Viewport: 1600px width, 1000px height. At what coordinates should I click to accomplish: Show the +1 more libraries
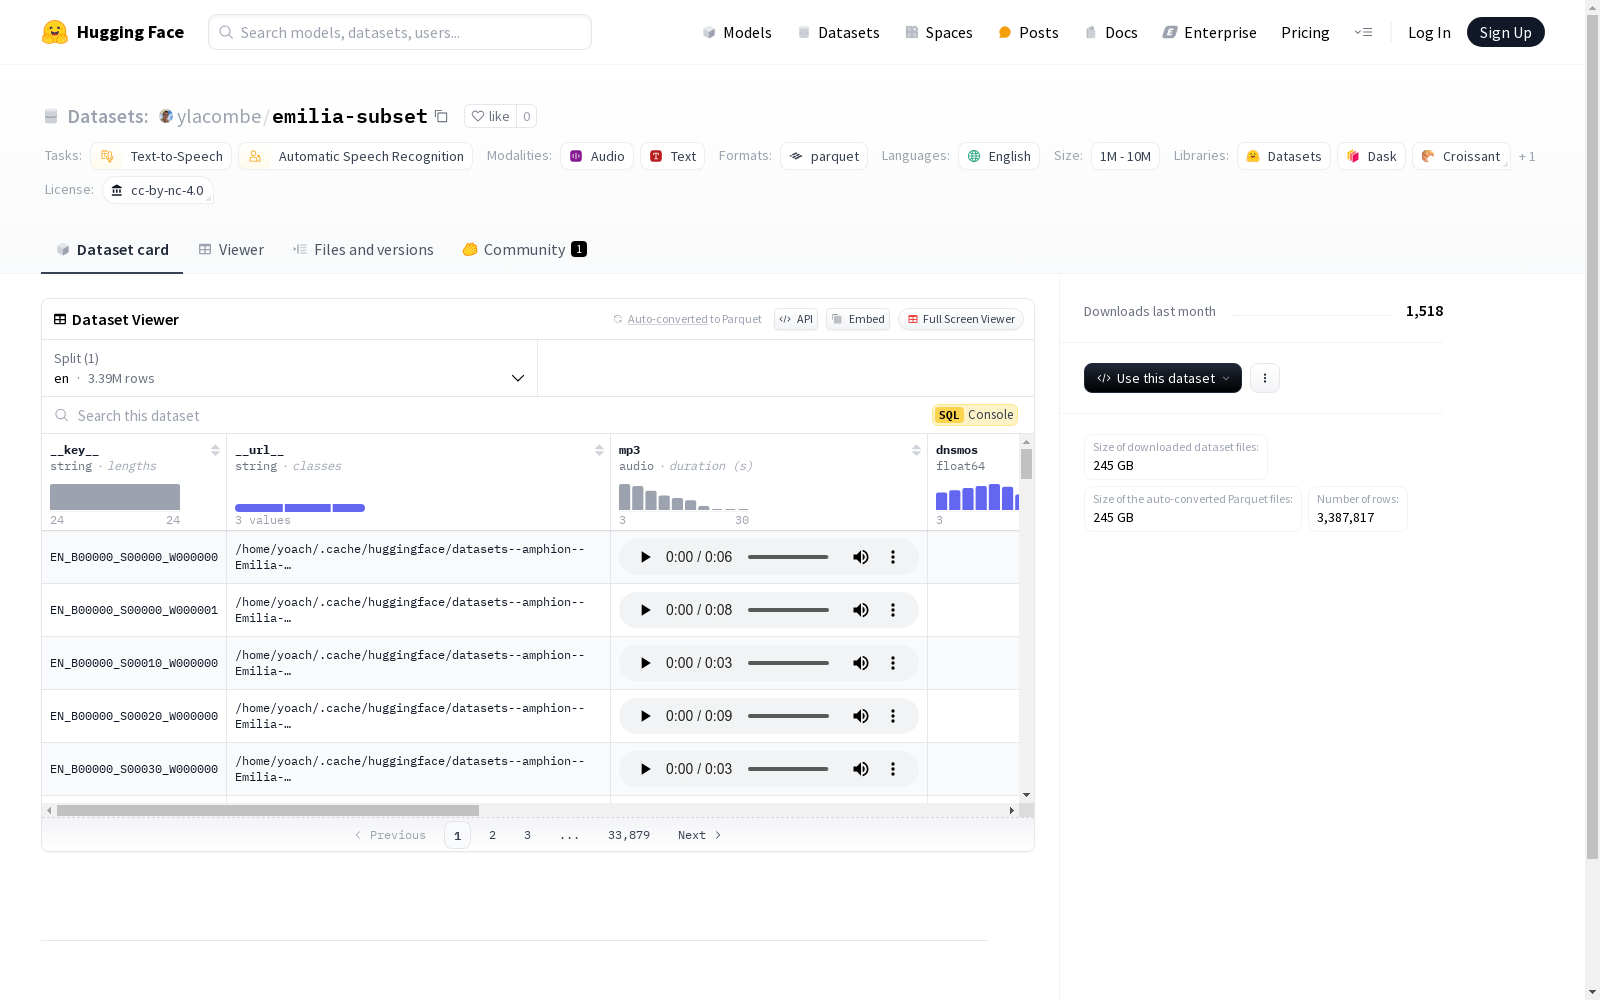1527,157
